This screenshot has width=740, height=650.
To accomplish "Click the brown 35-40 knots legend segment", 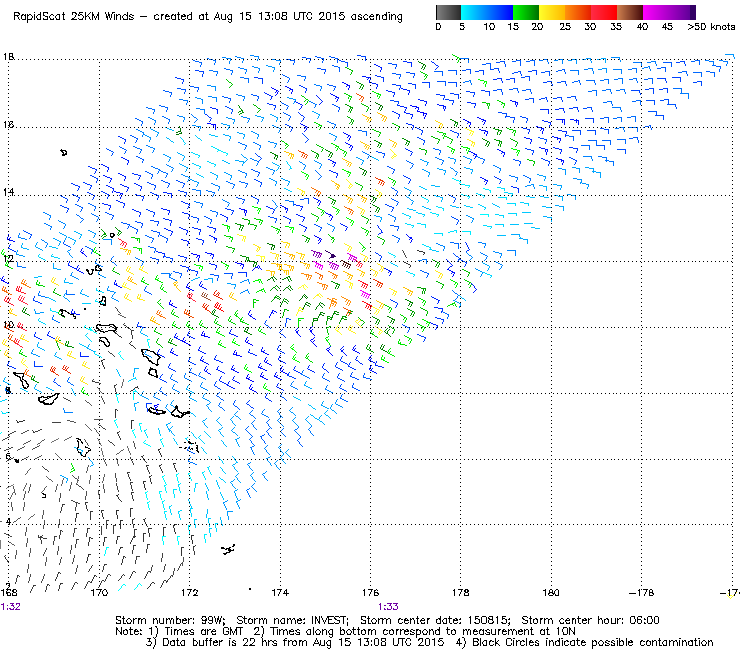I will pyautogui.click(x=630, y=12).
